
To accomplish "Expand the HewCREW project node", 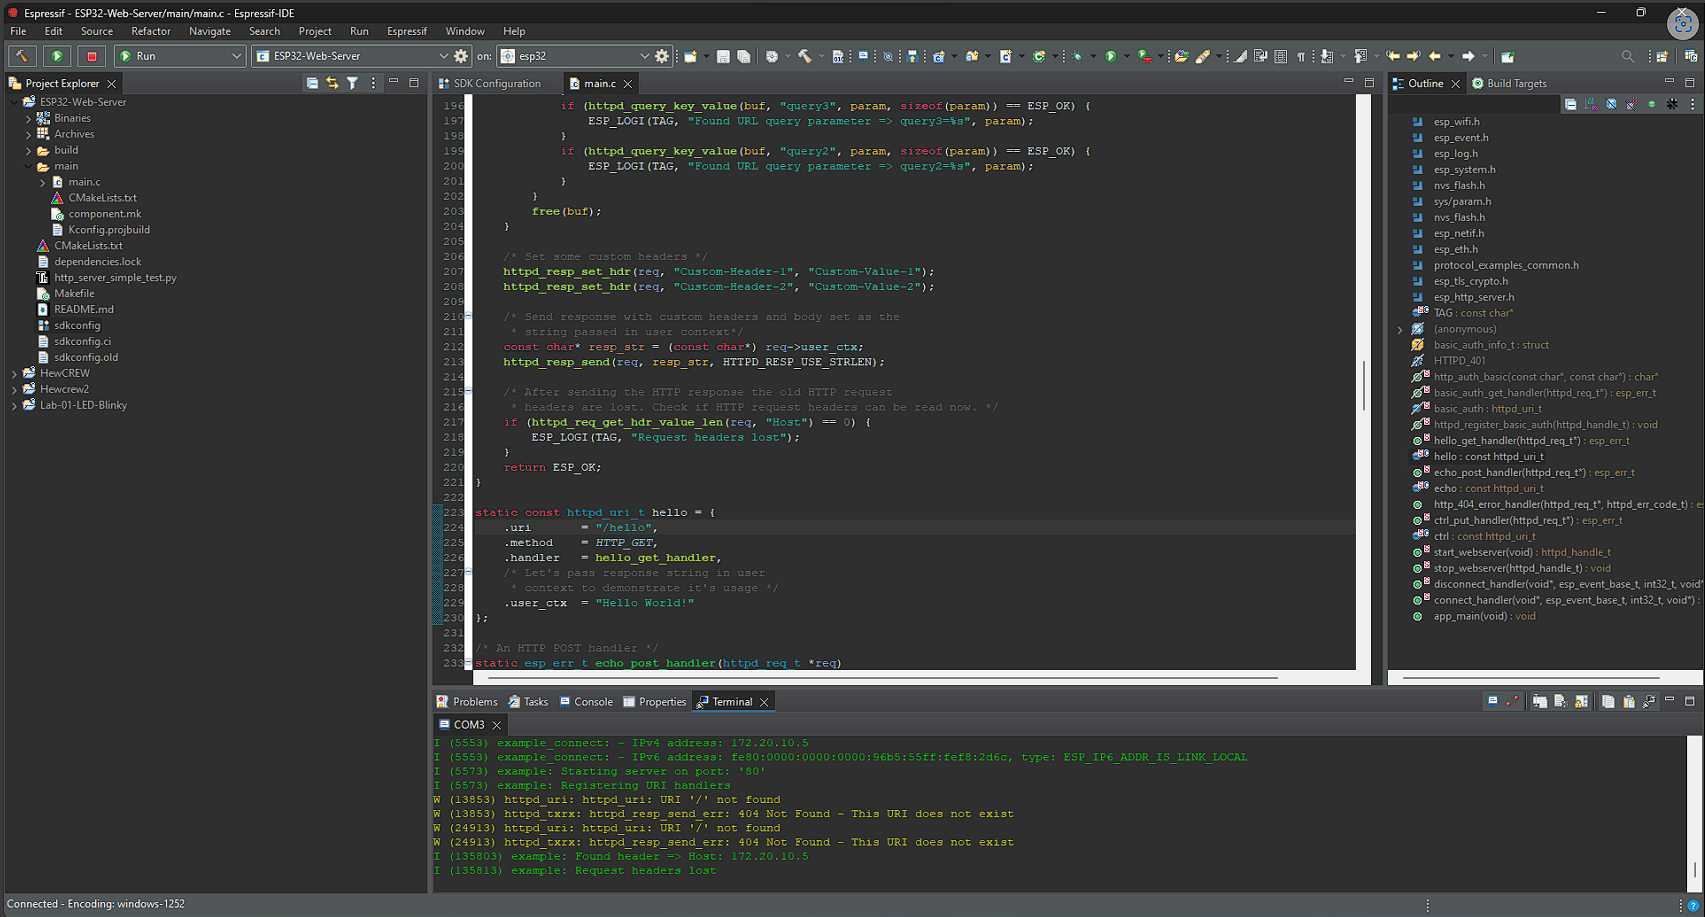I will pos(14,373).
